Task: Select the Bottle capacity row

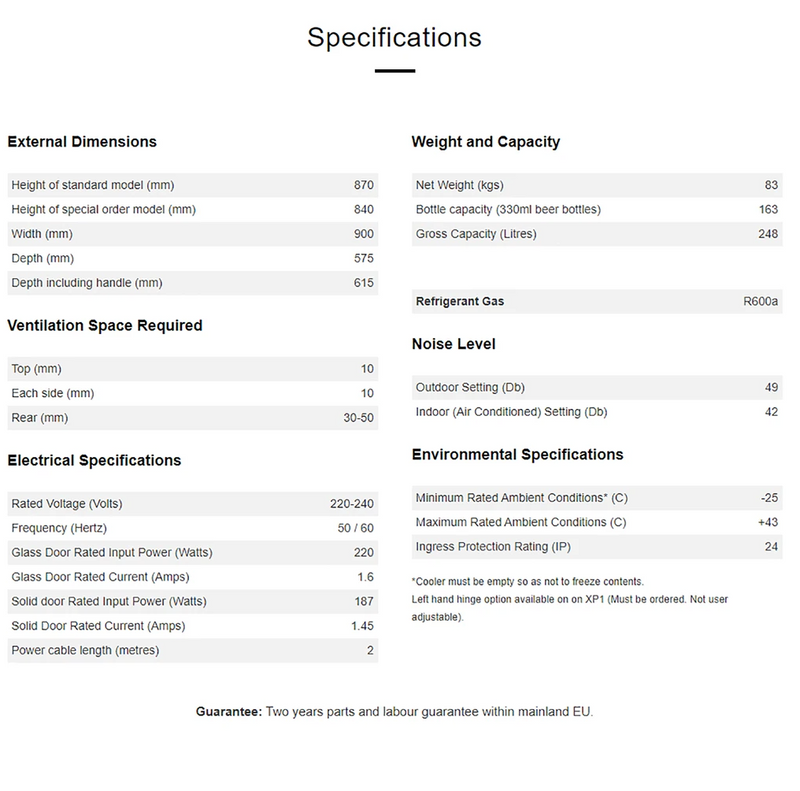Action: tap(596, 210)
